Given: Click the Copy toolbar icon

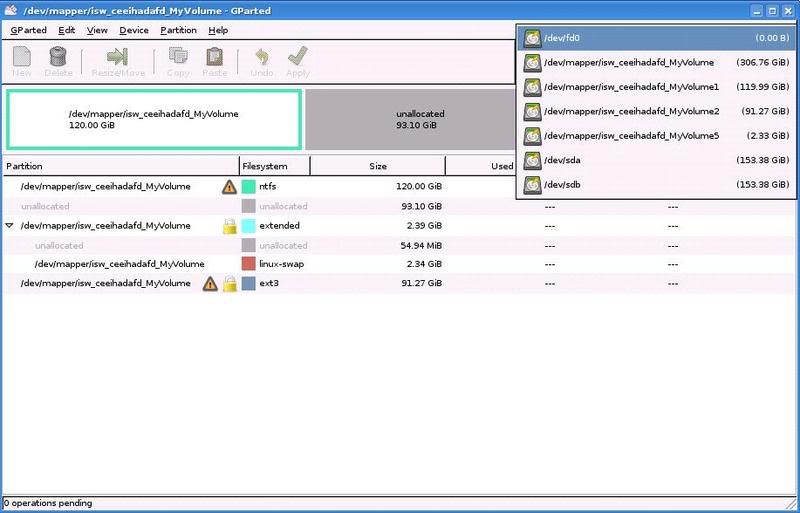Looking at the screenshot, I should (178, 57).
